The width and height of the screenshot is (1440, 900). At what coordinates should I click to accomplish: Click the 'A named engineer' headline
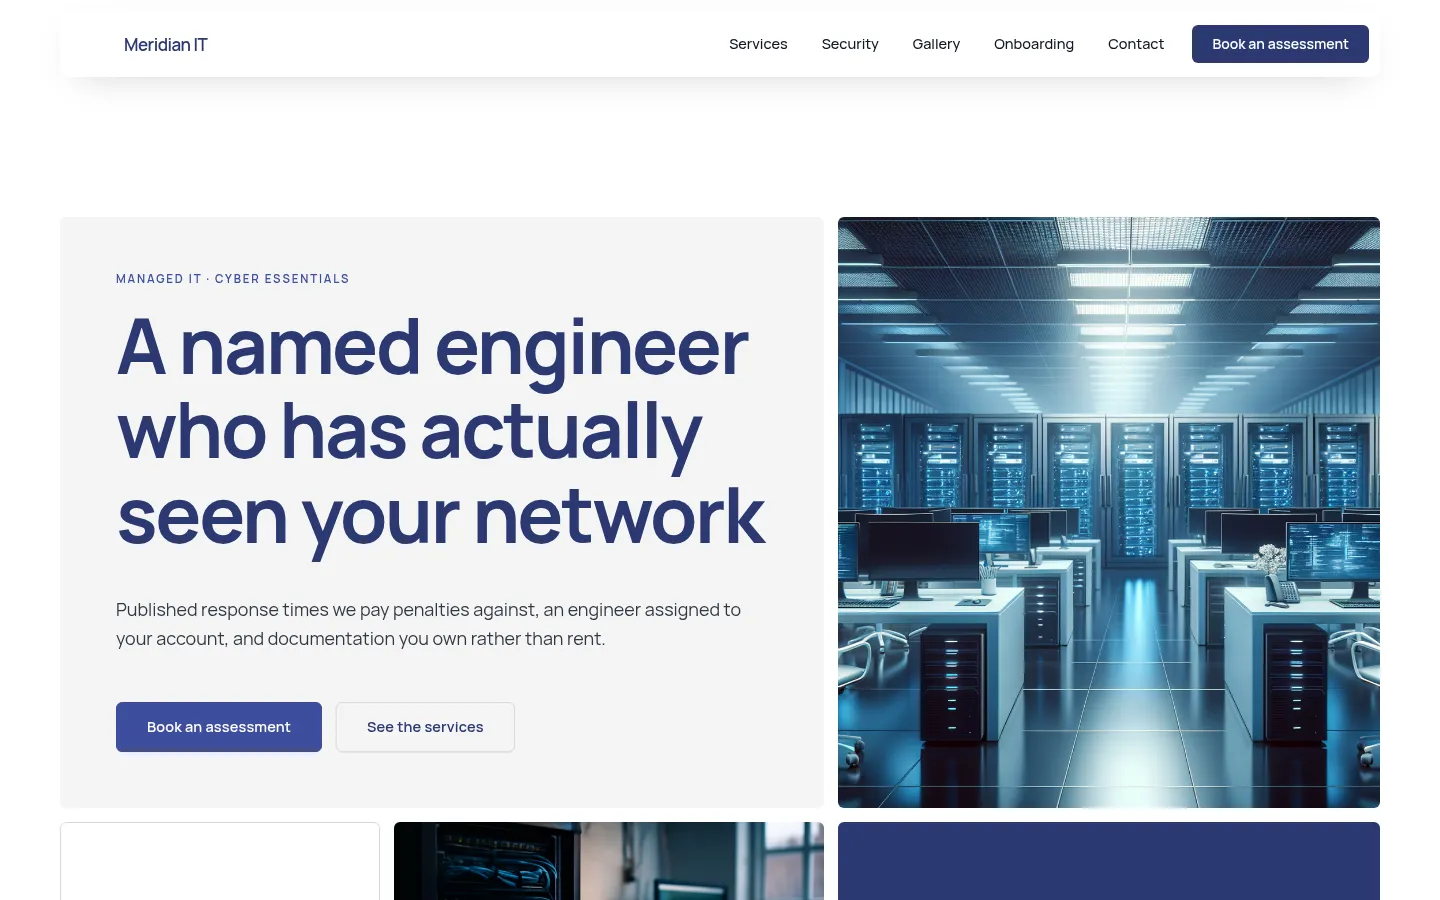(441, 431)
